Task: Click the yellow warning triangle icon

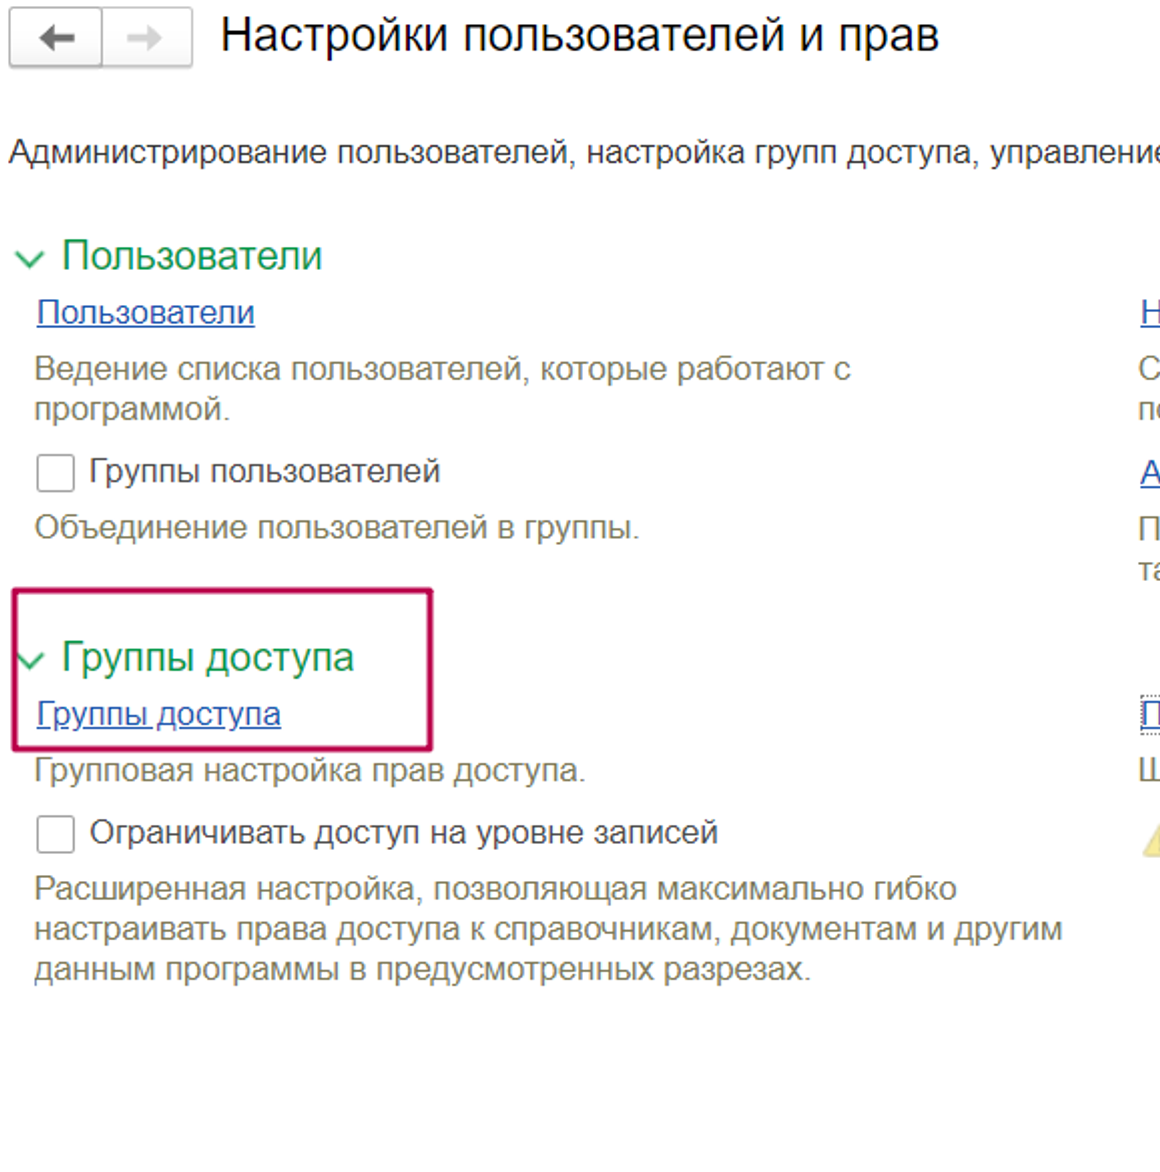Action: 1152,840
